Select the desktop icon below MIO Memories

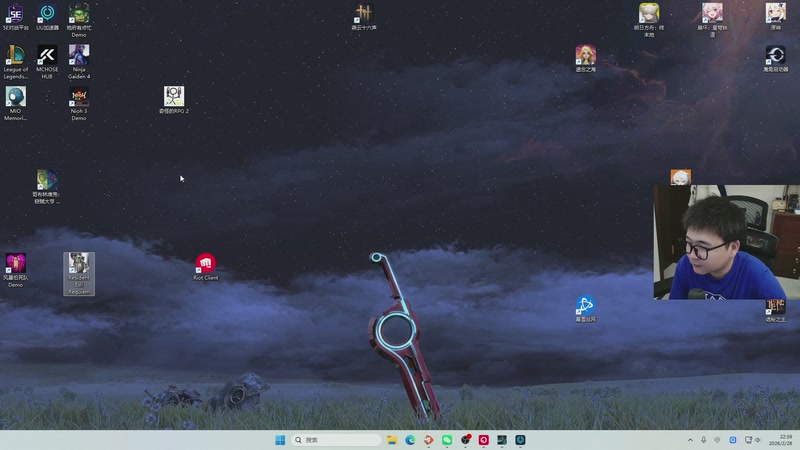click(x=47, y=187)
